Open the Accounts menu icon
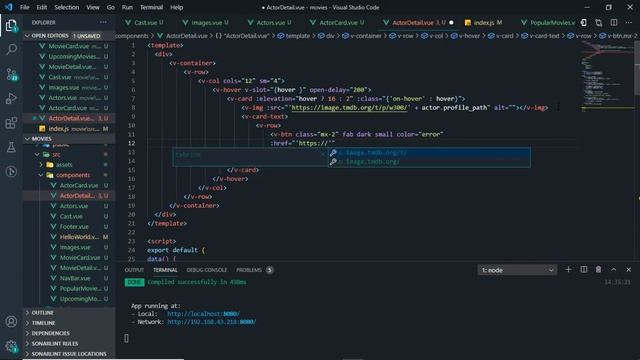 (x=11, y=322)
